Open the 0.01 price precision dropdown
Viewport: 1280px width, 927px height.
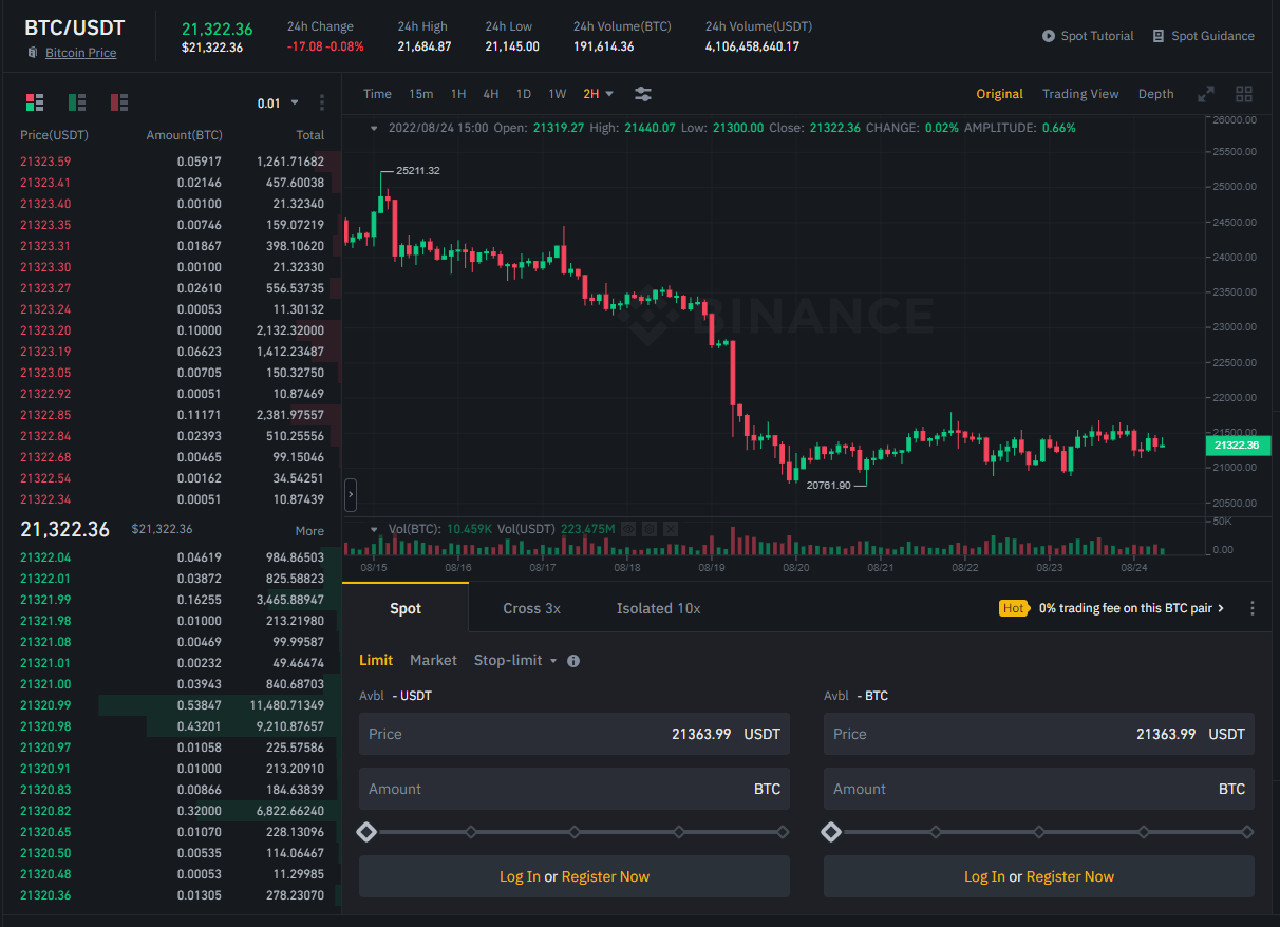[x=277, y=102]
